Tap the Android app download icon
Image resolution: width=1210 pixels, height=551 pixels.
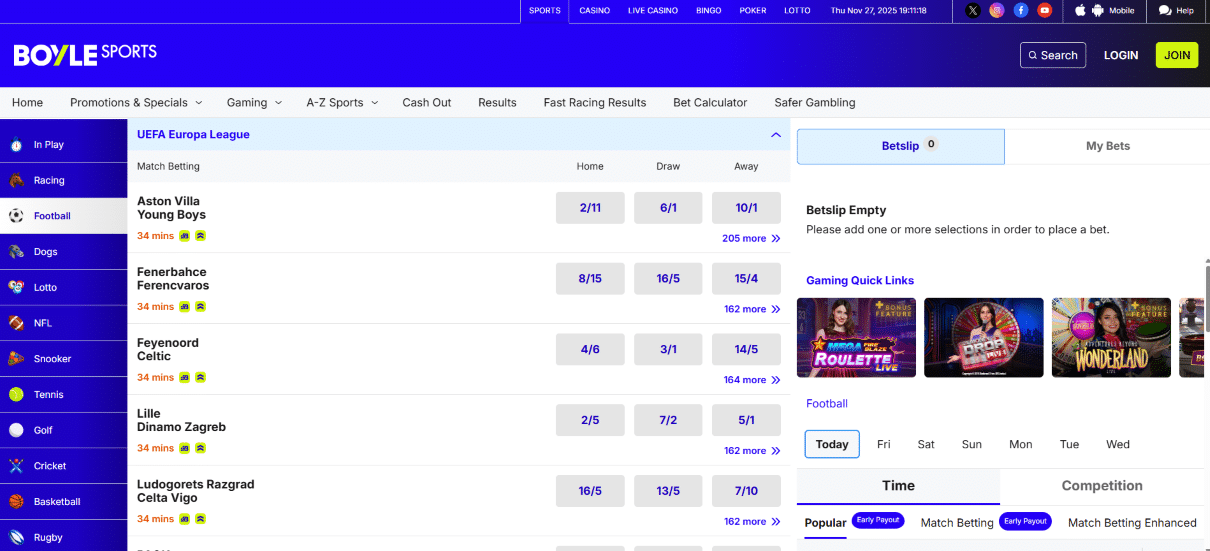point(1097,10)
